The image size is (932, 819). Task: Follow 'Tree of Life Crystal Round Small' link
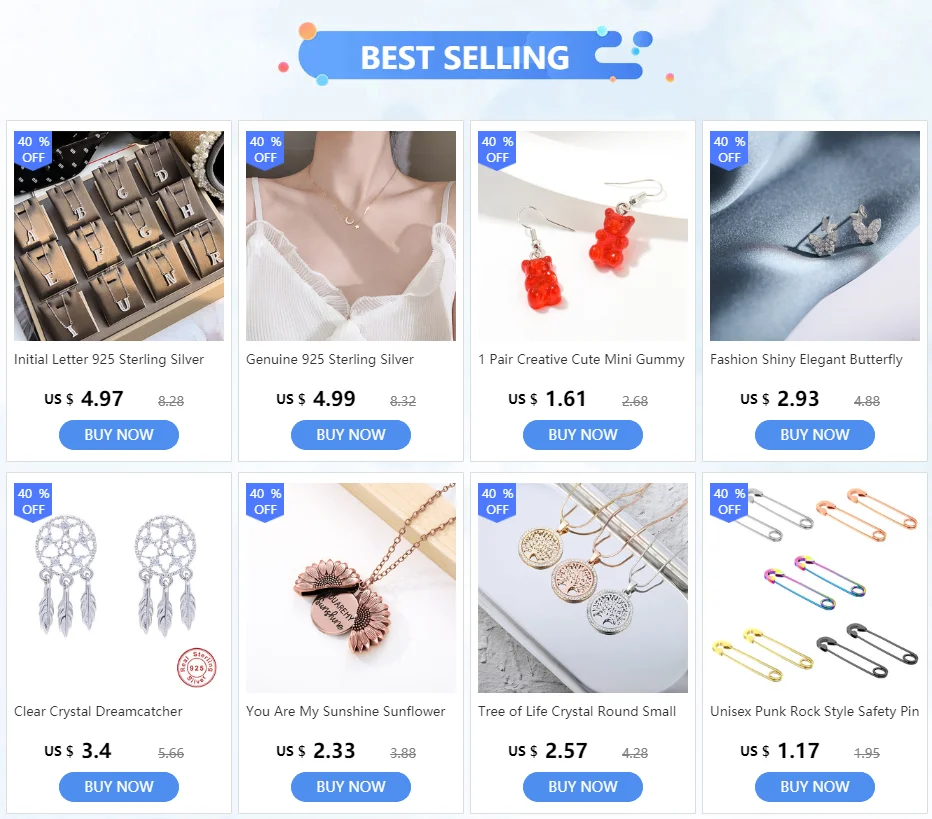coord(577,711)
